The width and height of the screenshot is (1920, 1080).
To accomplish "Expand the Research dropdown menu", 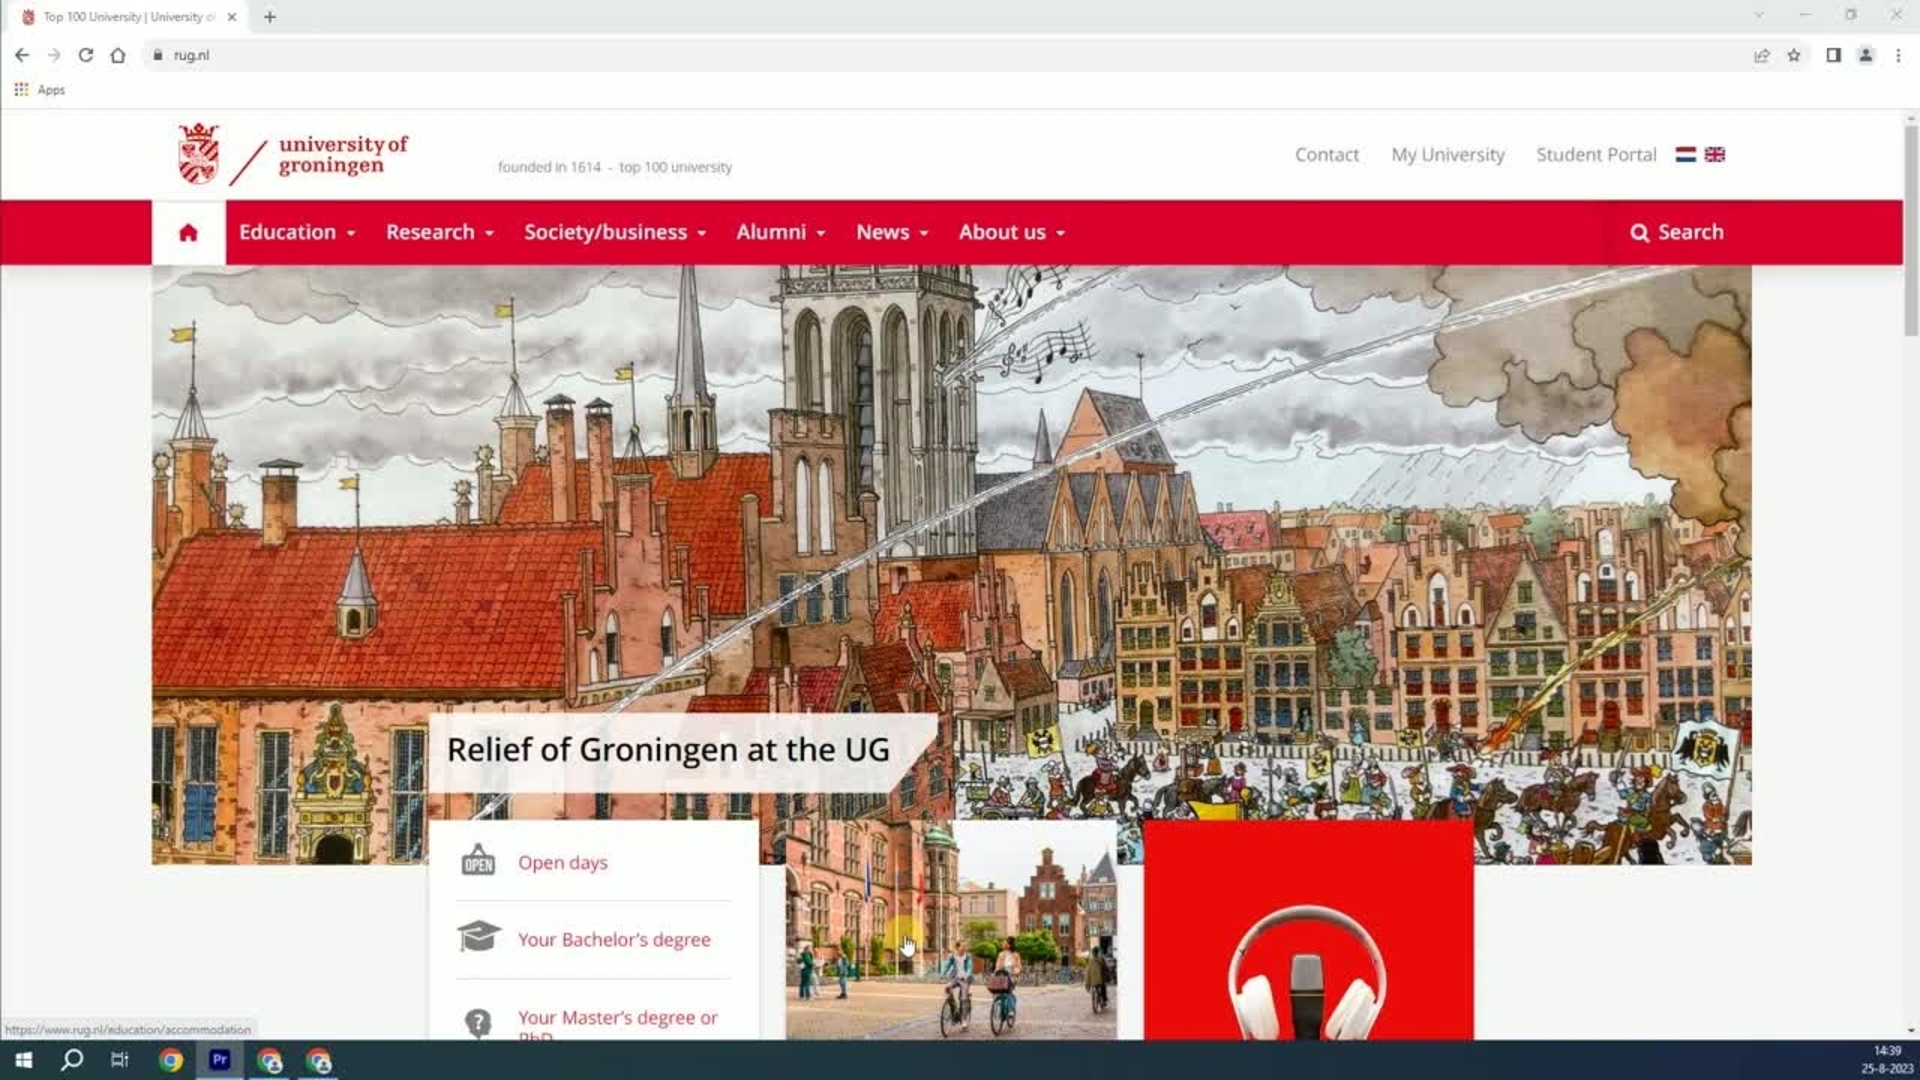I will tap(440, 233).
